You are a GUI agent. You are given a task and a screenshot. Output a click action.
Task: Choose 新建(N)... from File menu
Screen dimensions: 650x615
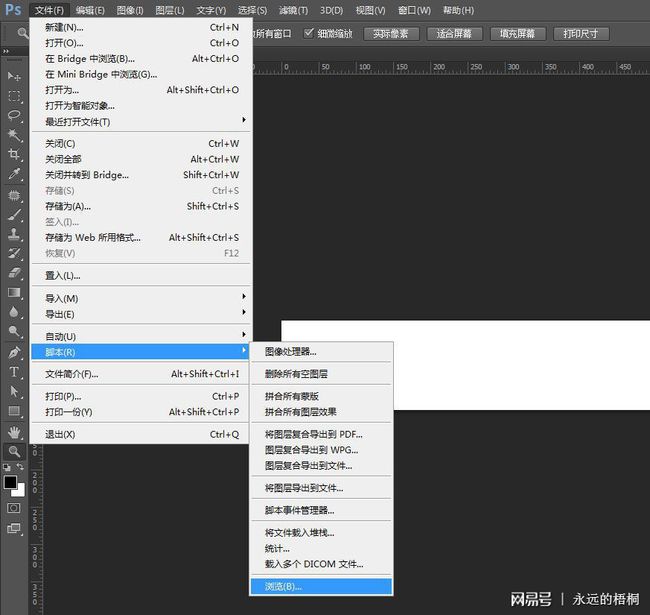[x=142, y=27]
